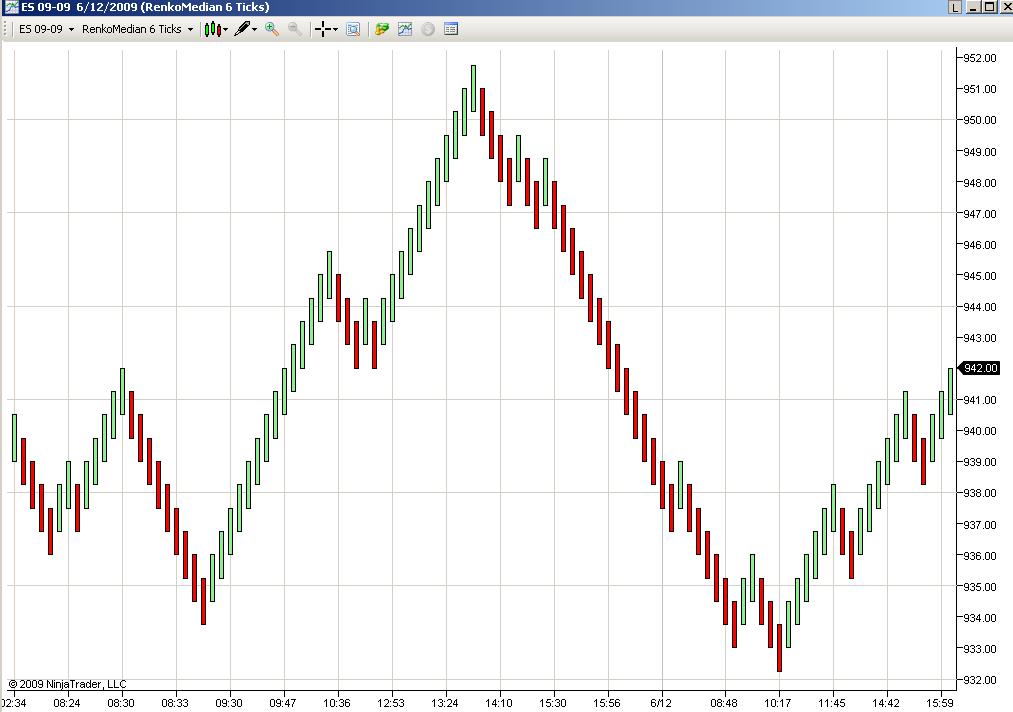
Task: Click the 15:30 time axis label
Action: tap(552, 703)
